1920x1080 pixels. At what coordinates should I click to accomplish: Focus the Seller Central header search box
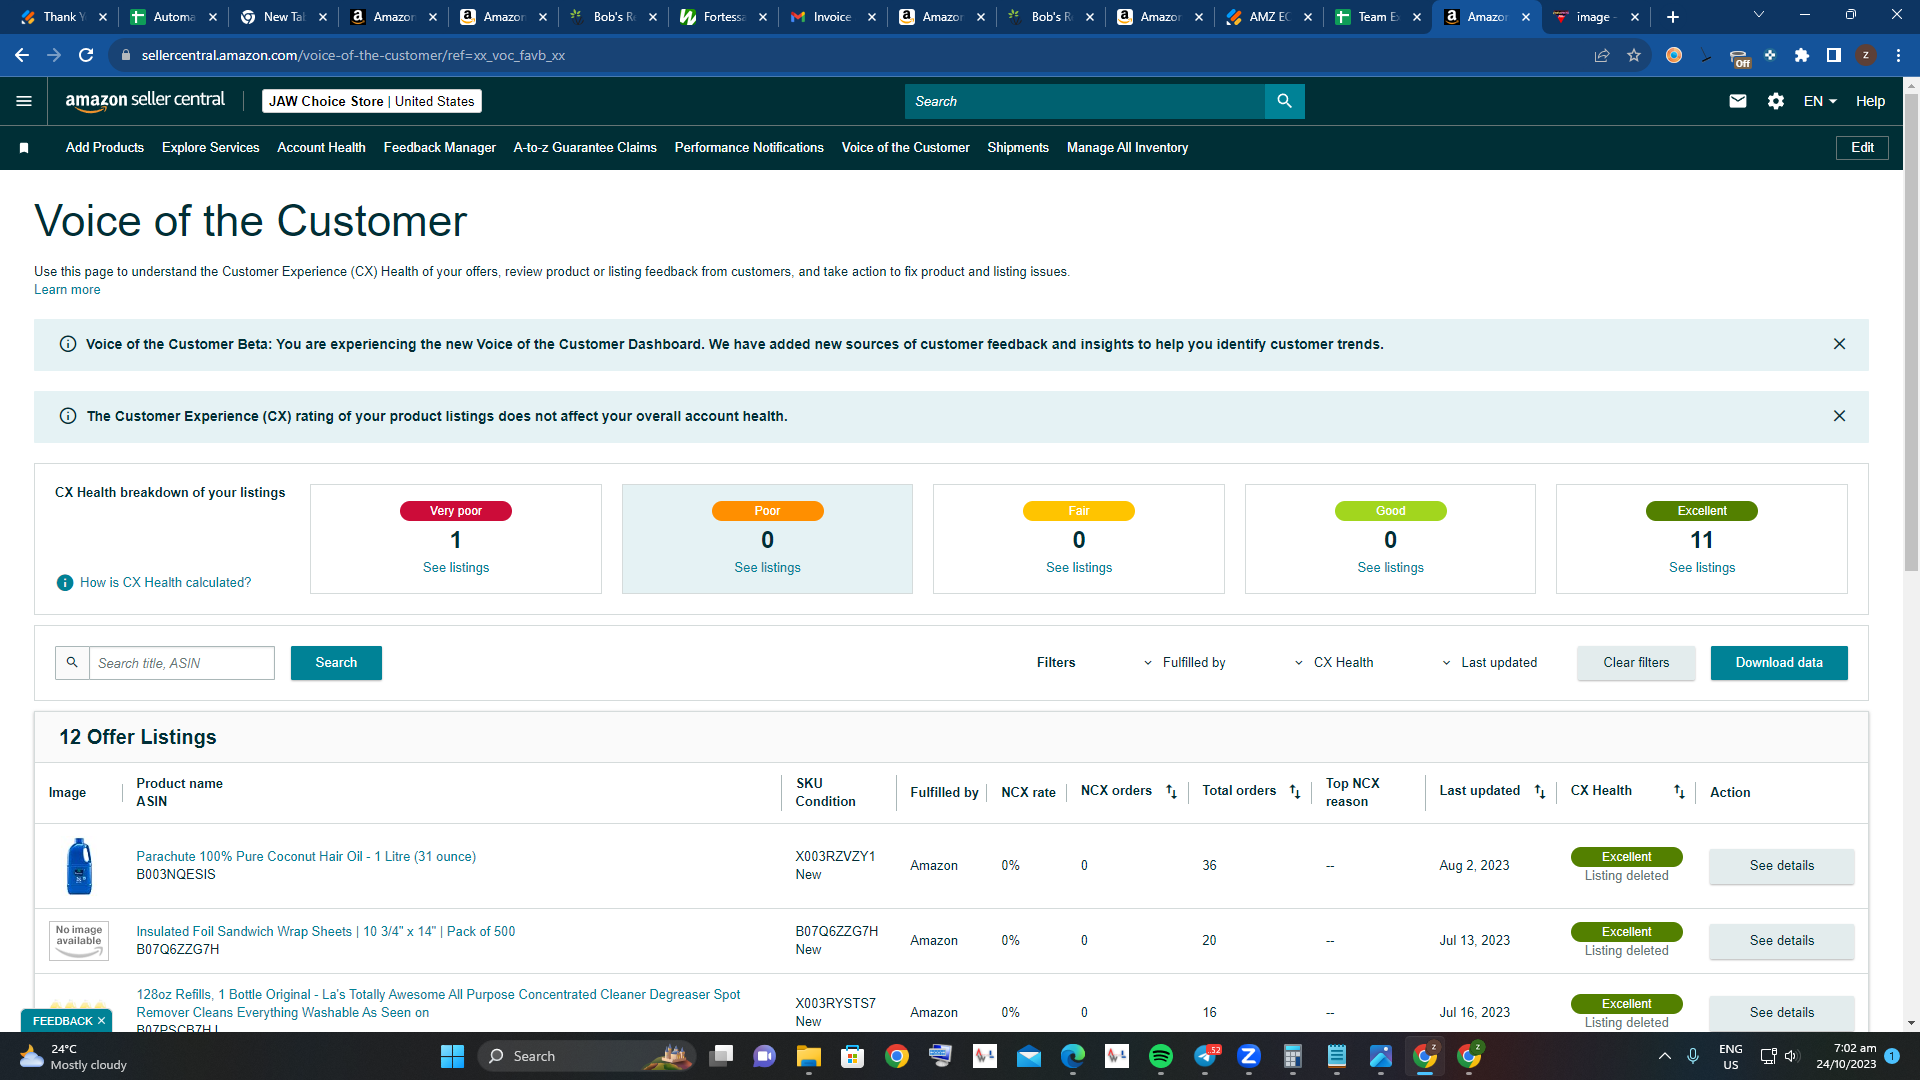click(x=1085, y=101)
